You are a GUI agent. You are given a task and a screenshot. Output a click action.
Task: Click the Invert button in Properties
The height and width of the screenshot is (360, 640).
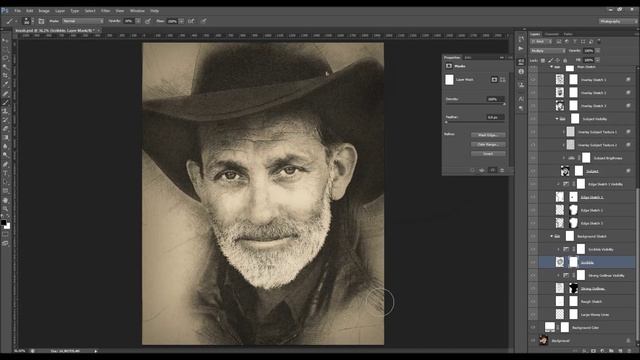(x=488, y=154)
